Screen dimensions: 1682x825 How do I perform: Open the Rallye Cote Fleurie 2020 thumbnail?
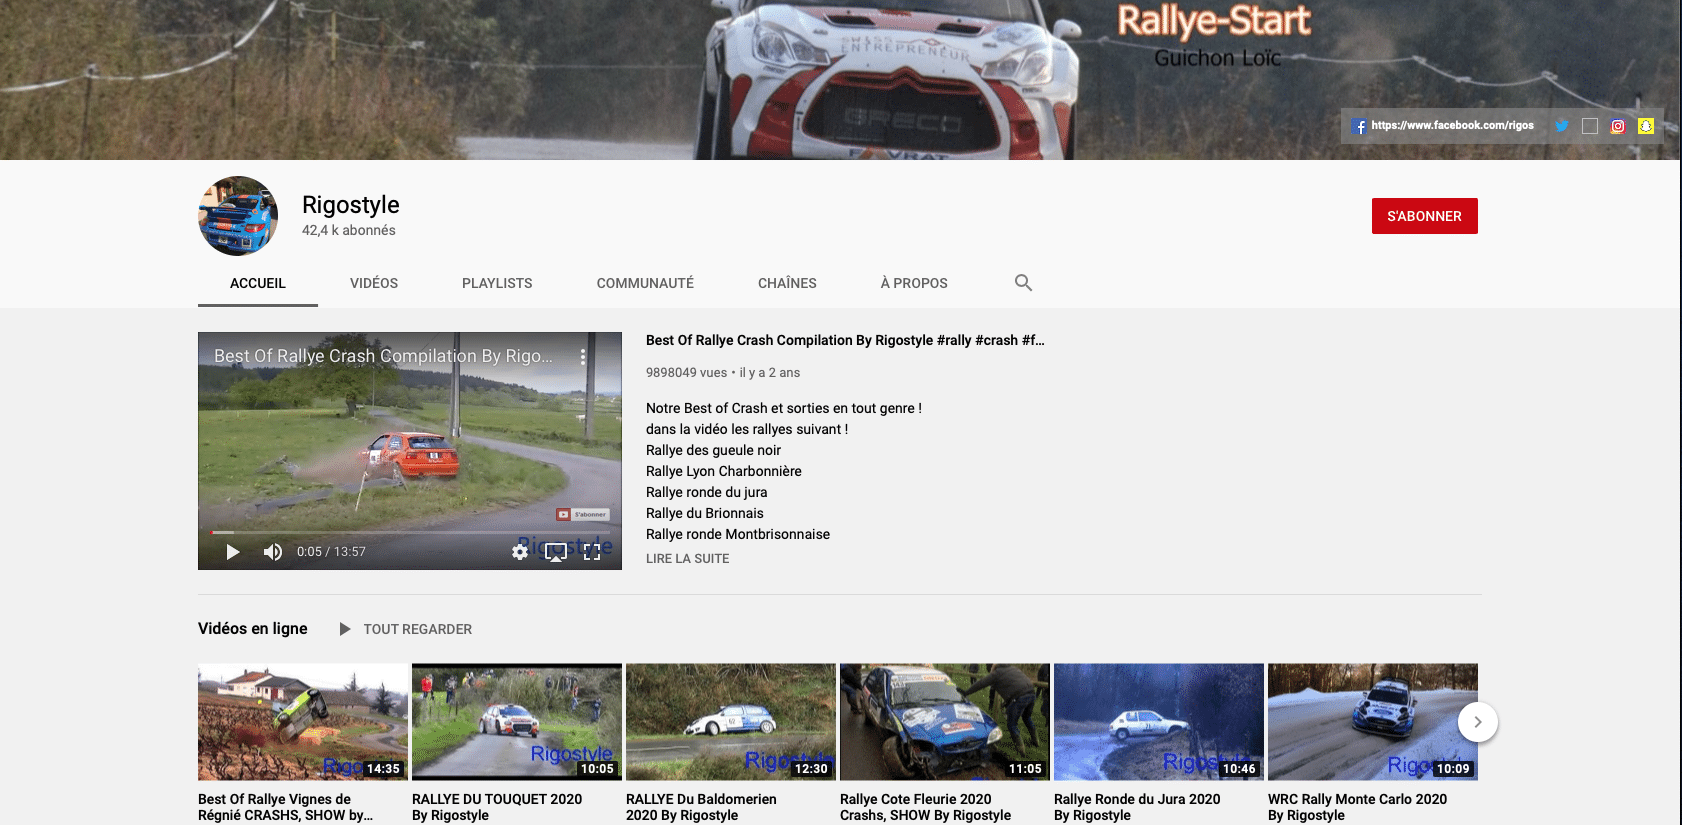(x=945, y=722)
